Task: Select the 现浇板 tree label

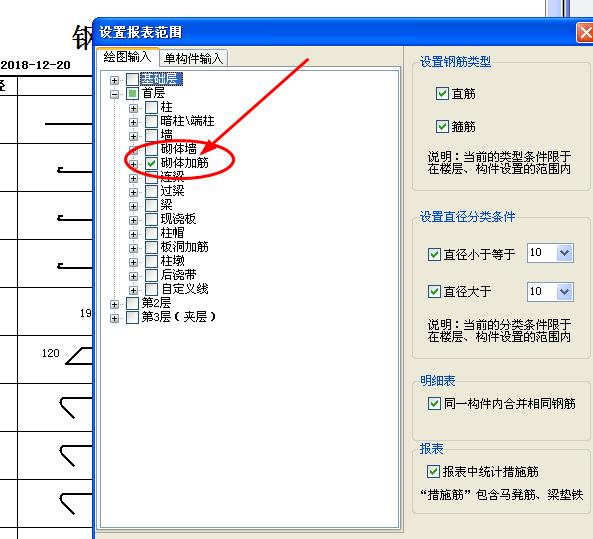Action: 178,219
